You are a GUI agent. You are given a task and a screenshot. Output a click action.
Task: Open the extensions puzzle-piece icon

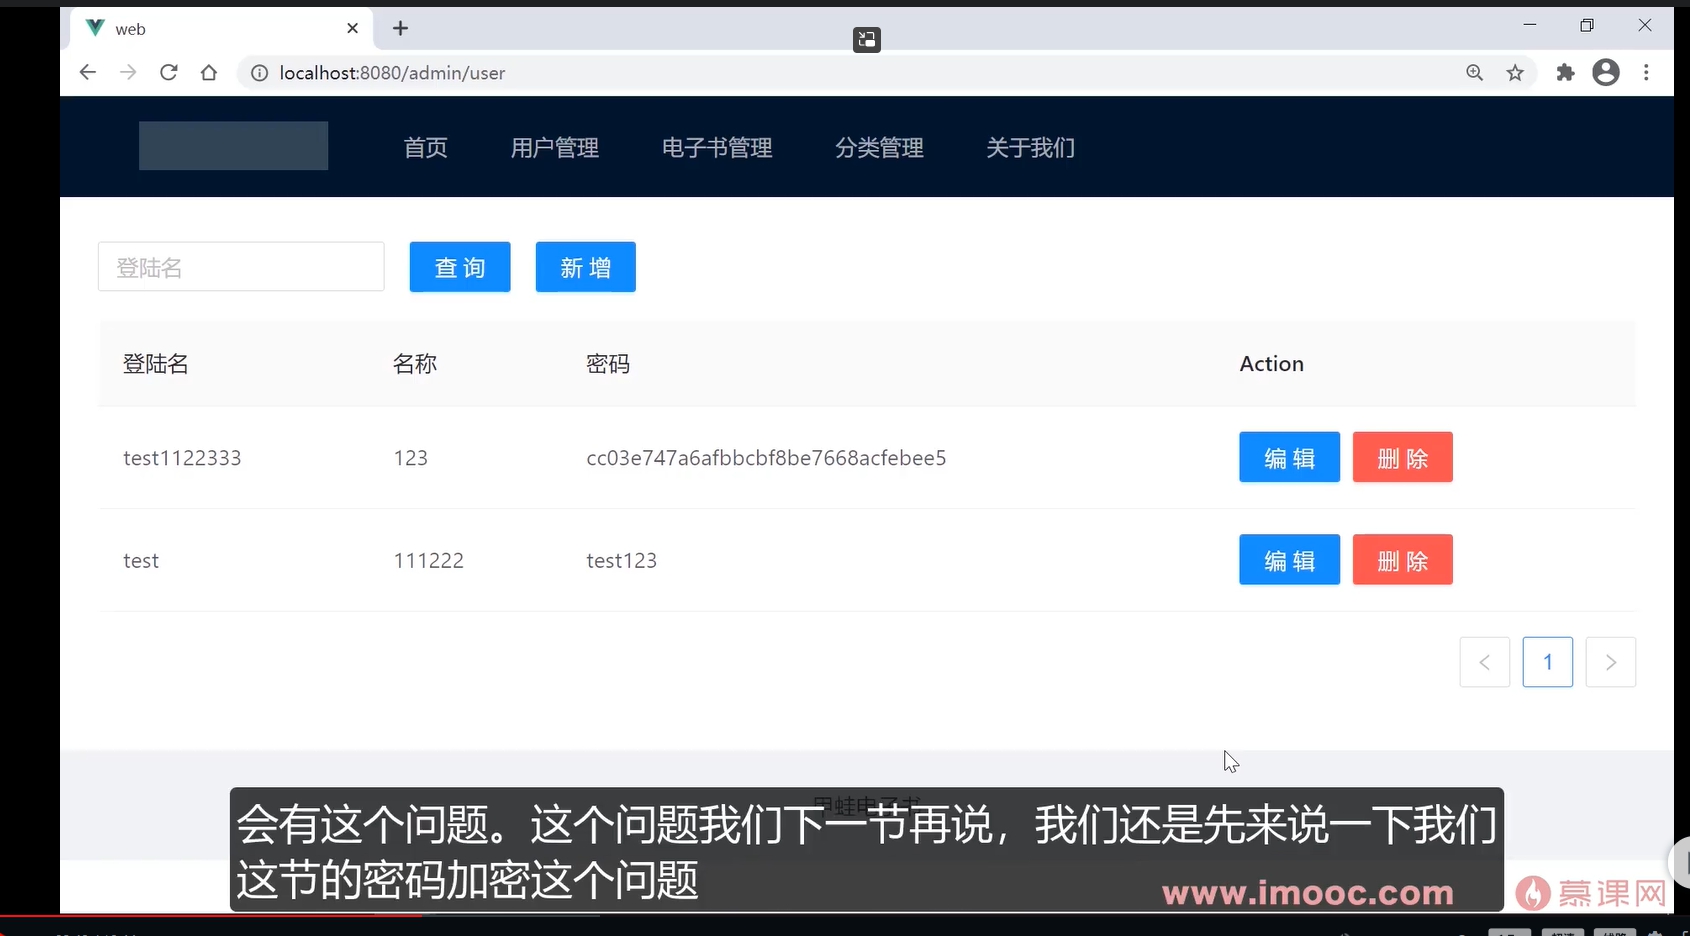(1564, 72)
